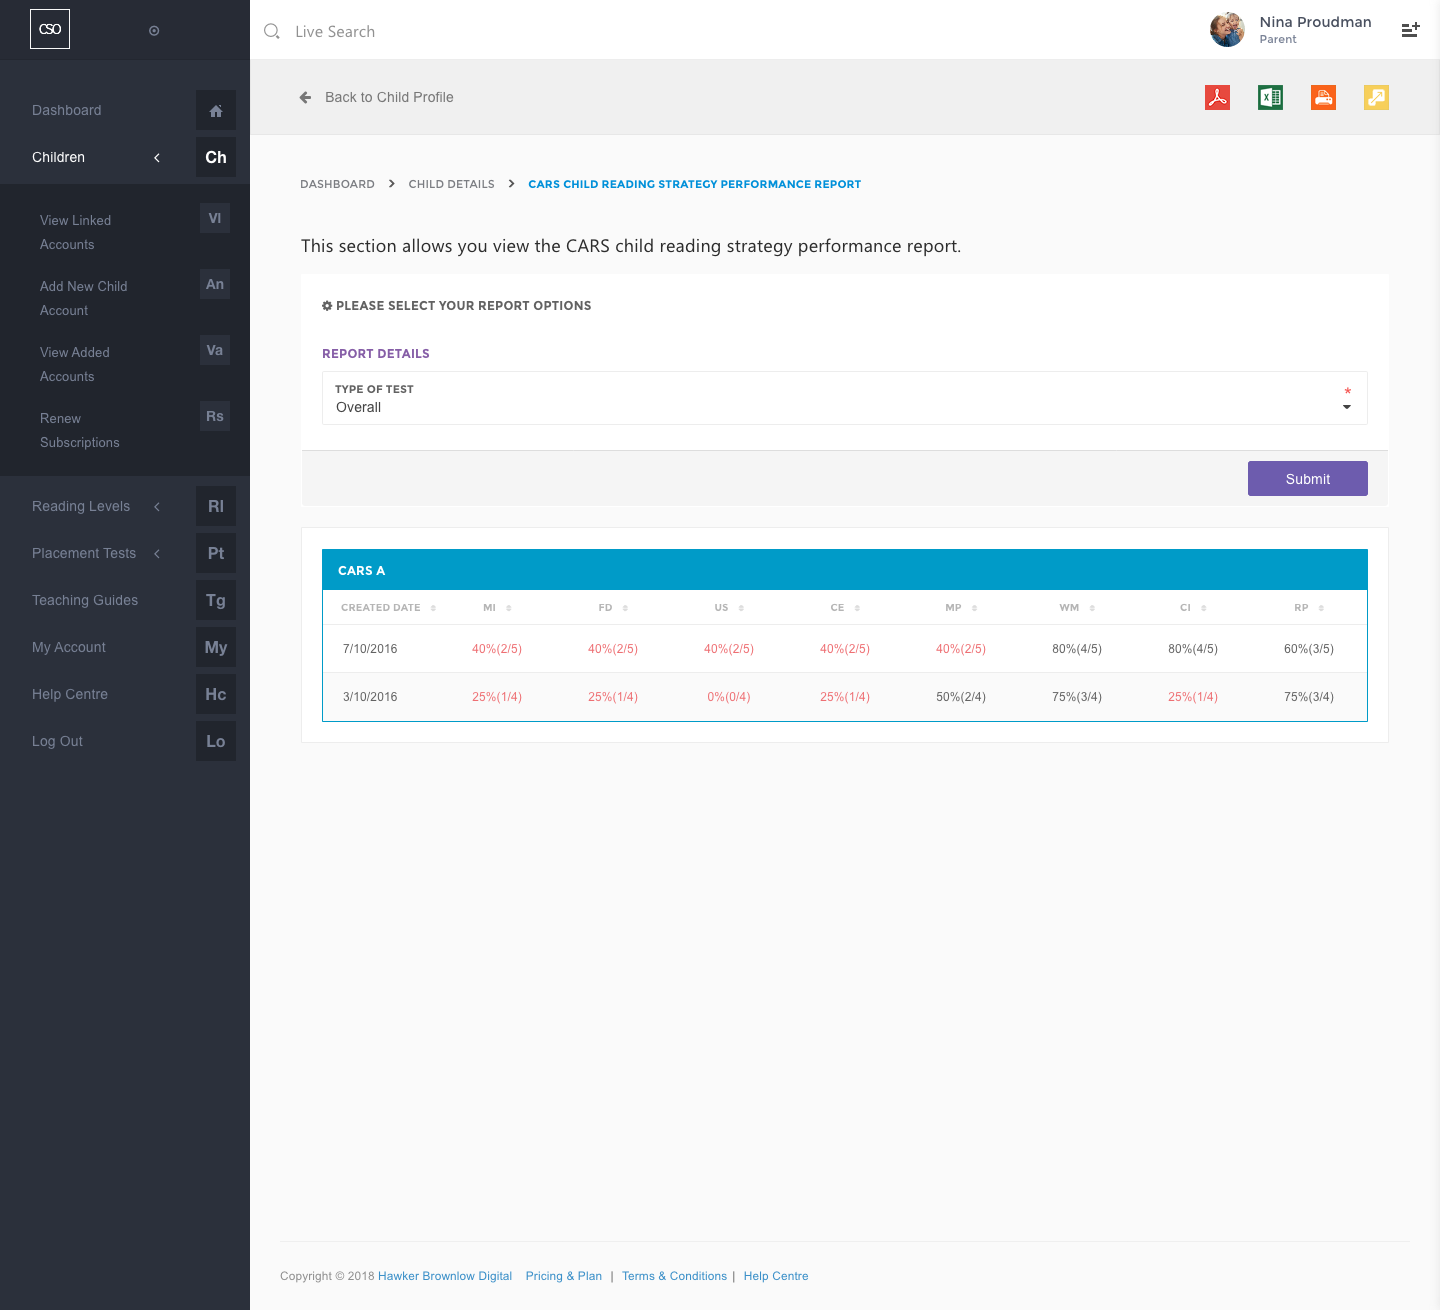Go Back to Child Profile
1440x1310 pixels.
tap(389, 97)
